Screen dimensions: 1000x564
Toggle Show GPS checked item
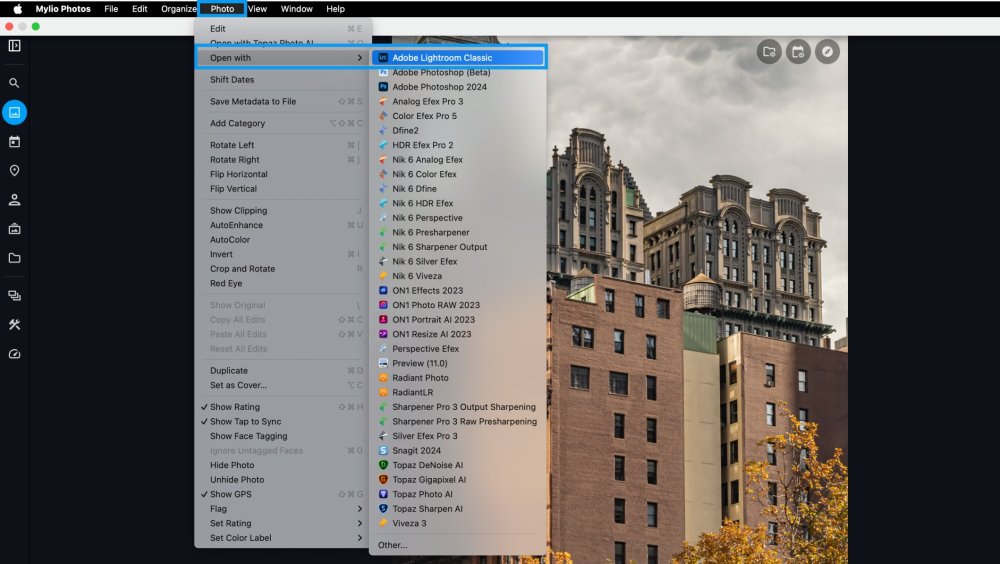pyautogui.click(x=282, y=494)
